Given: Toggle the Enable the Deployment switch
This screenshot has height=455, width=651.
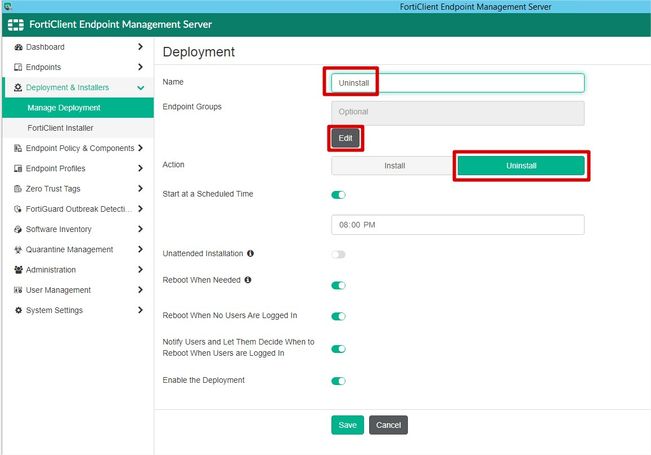Looking at the screenshot, I should [x=338, y=381].
